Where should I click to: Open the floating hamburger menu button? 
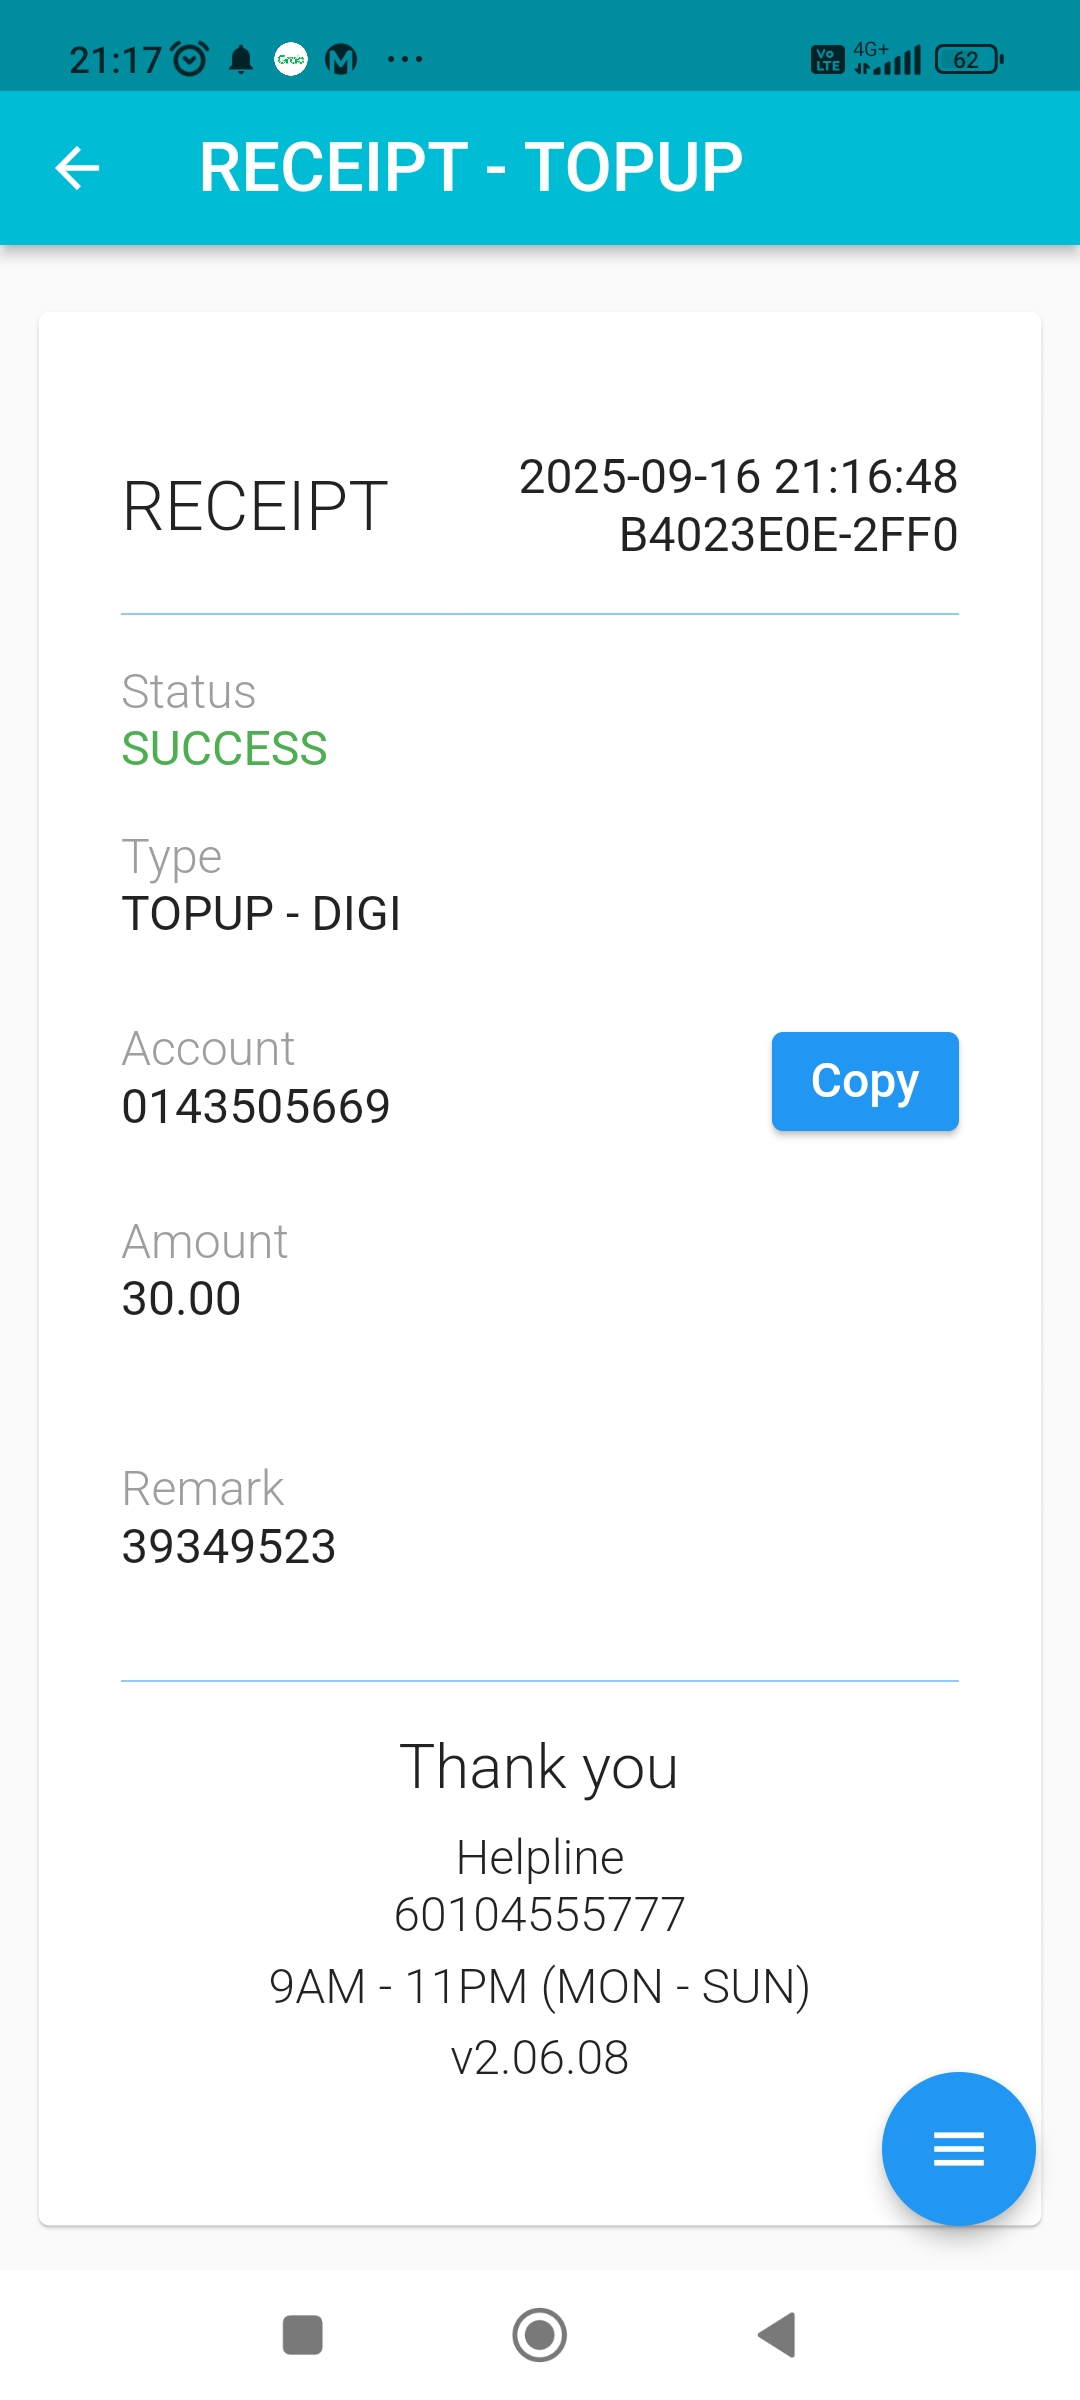[958, 2148]
